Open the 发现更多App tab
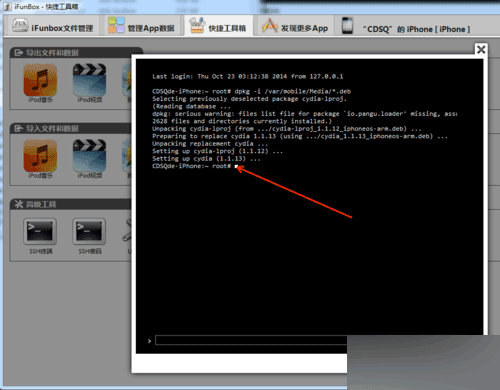This screenshot has width=500, height=390. [295, 26]
